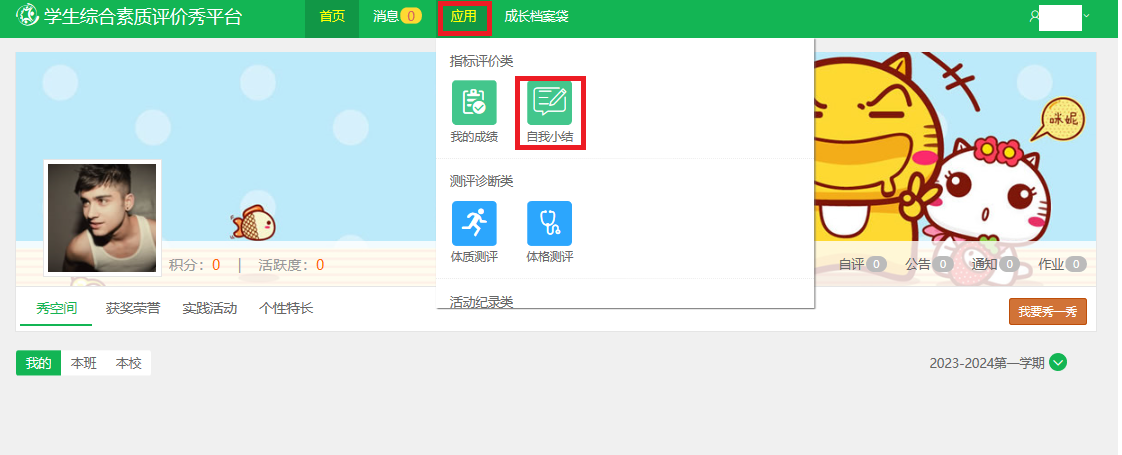Expand the user account dropdown arrow
The width and height of the screenshot is (1122, 455).
pyautogui.click(x=1086, y=16)
